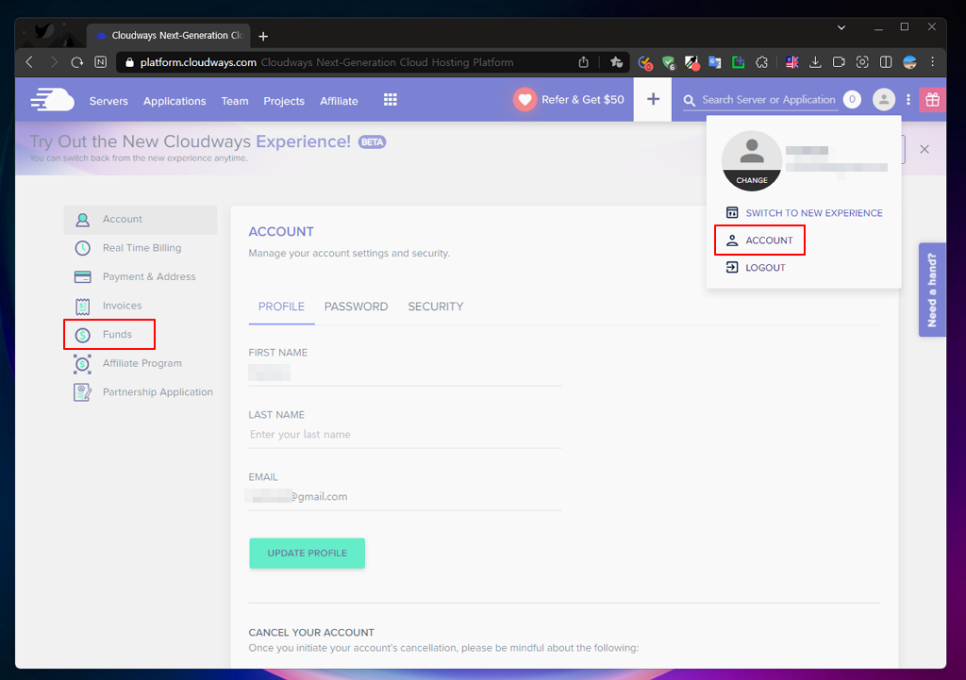
Task: Open Account from the user dropdown
Action: [x=759, y=240]
